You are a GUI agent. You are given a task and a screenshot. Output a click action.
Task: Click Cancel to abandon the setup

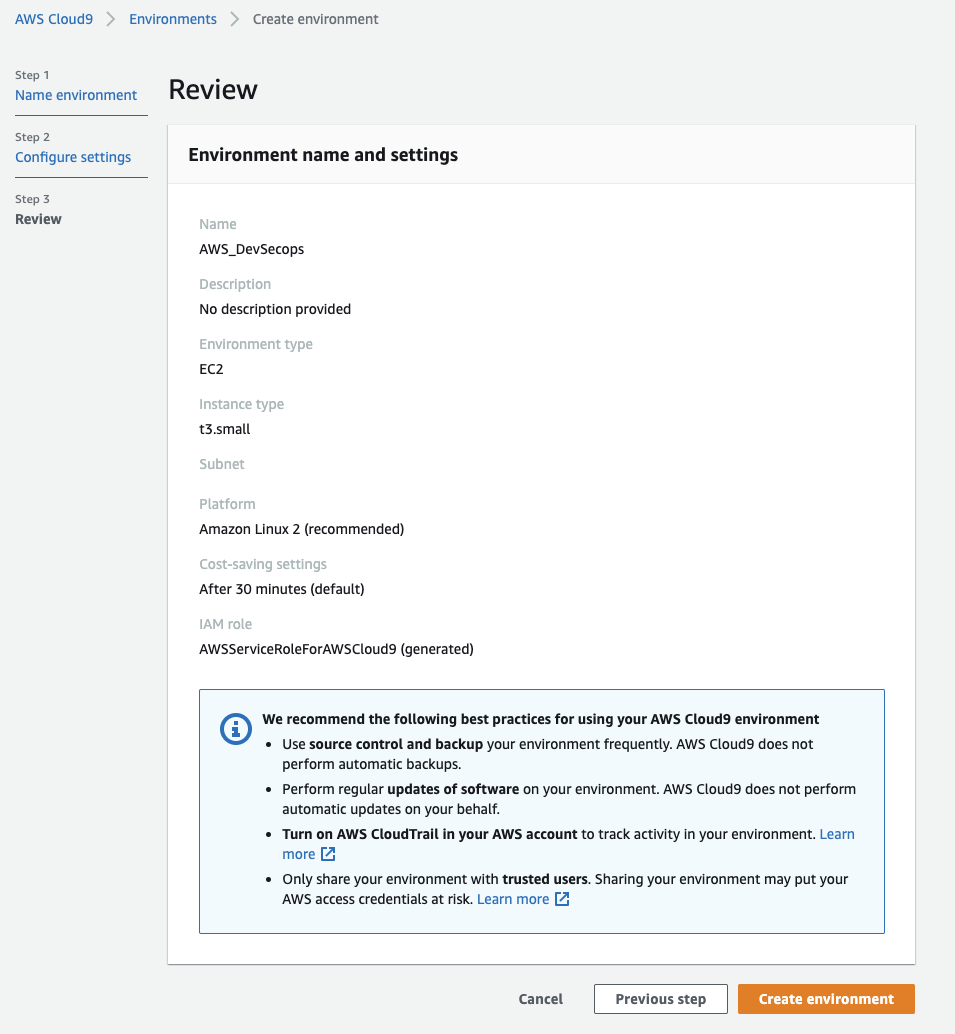coord(540,998)
